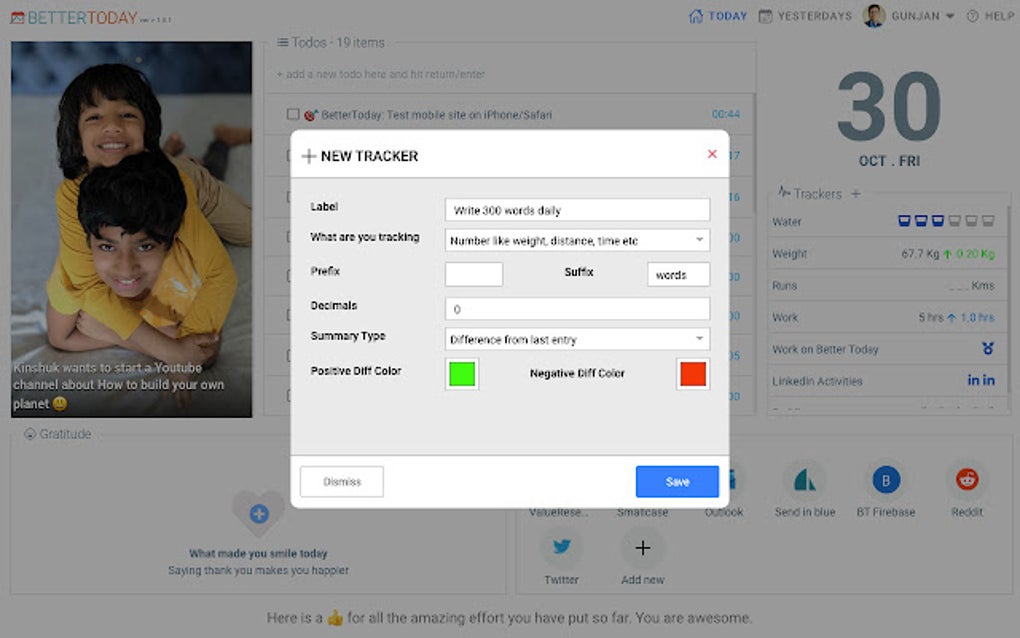Click the Gratitude smiley icon
Viewport: 1020px width, 638px height.
30,434
